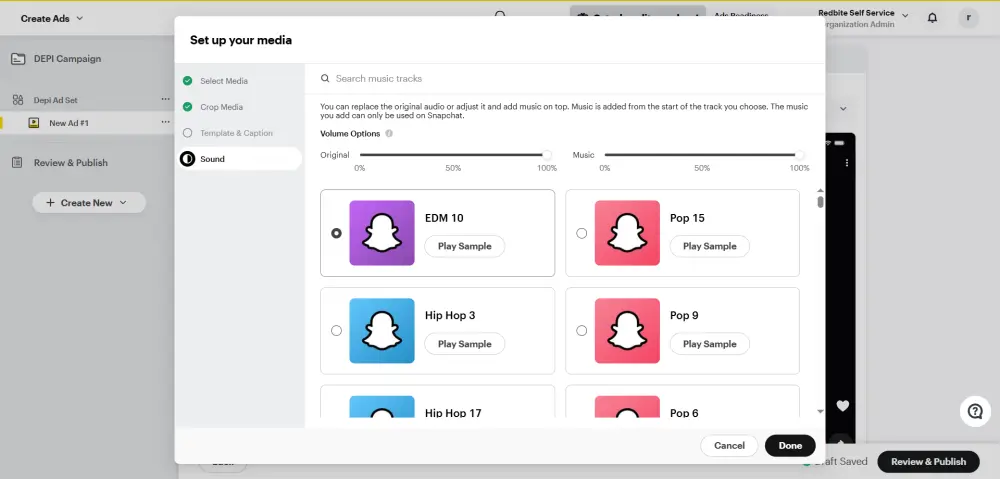Click the EDM 10 purple ghost thumbnail

(382, 233)
